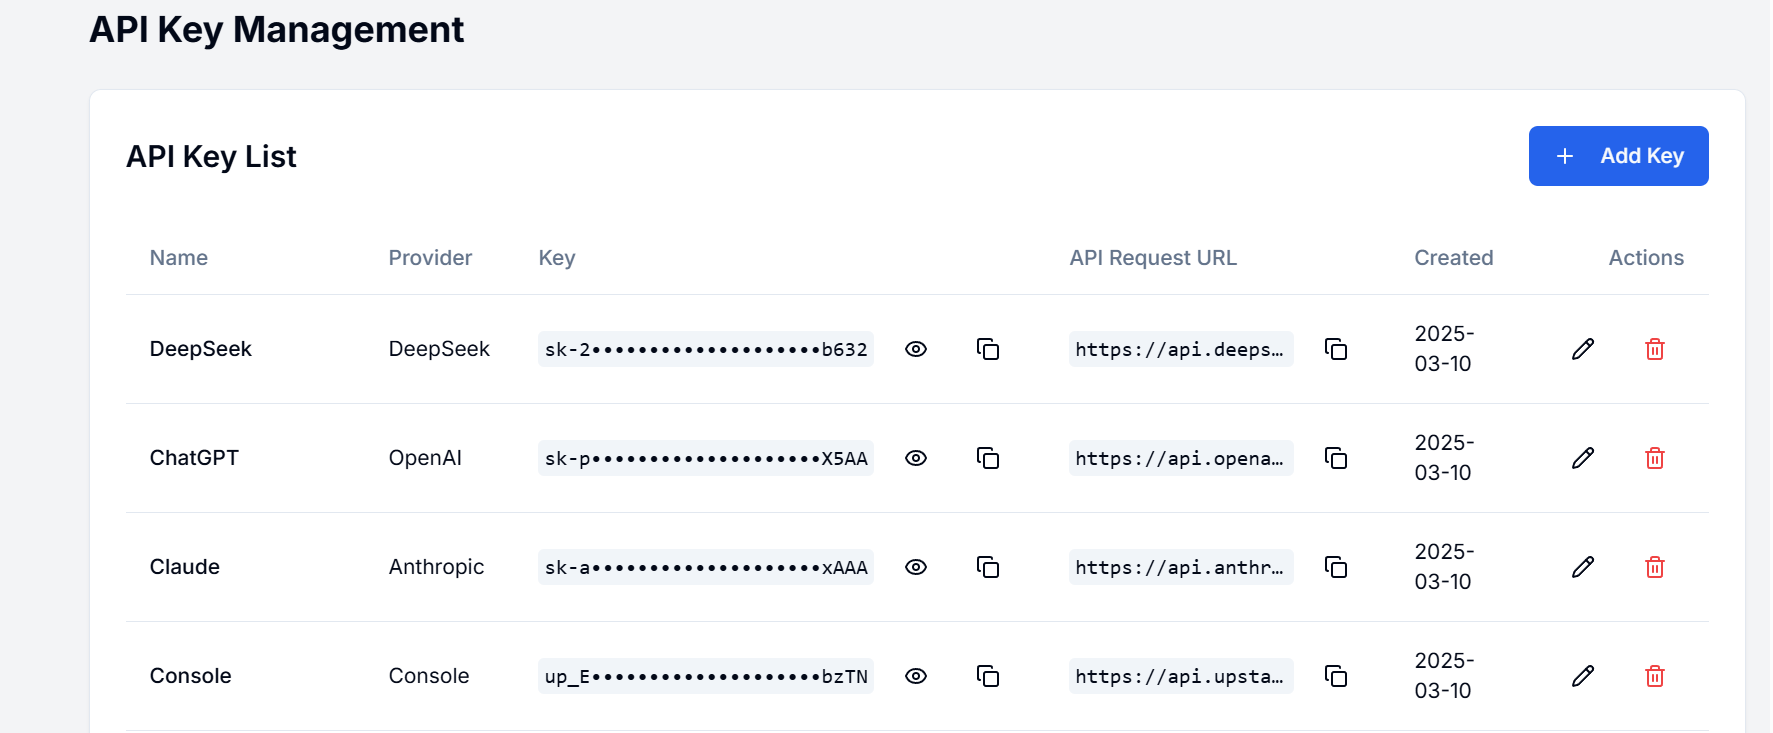Screen dimensions: 1773x733
Task: Copy the OpenAI API request URL
Action: point(1336,458)
